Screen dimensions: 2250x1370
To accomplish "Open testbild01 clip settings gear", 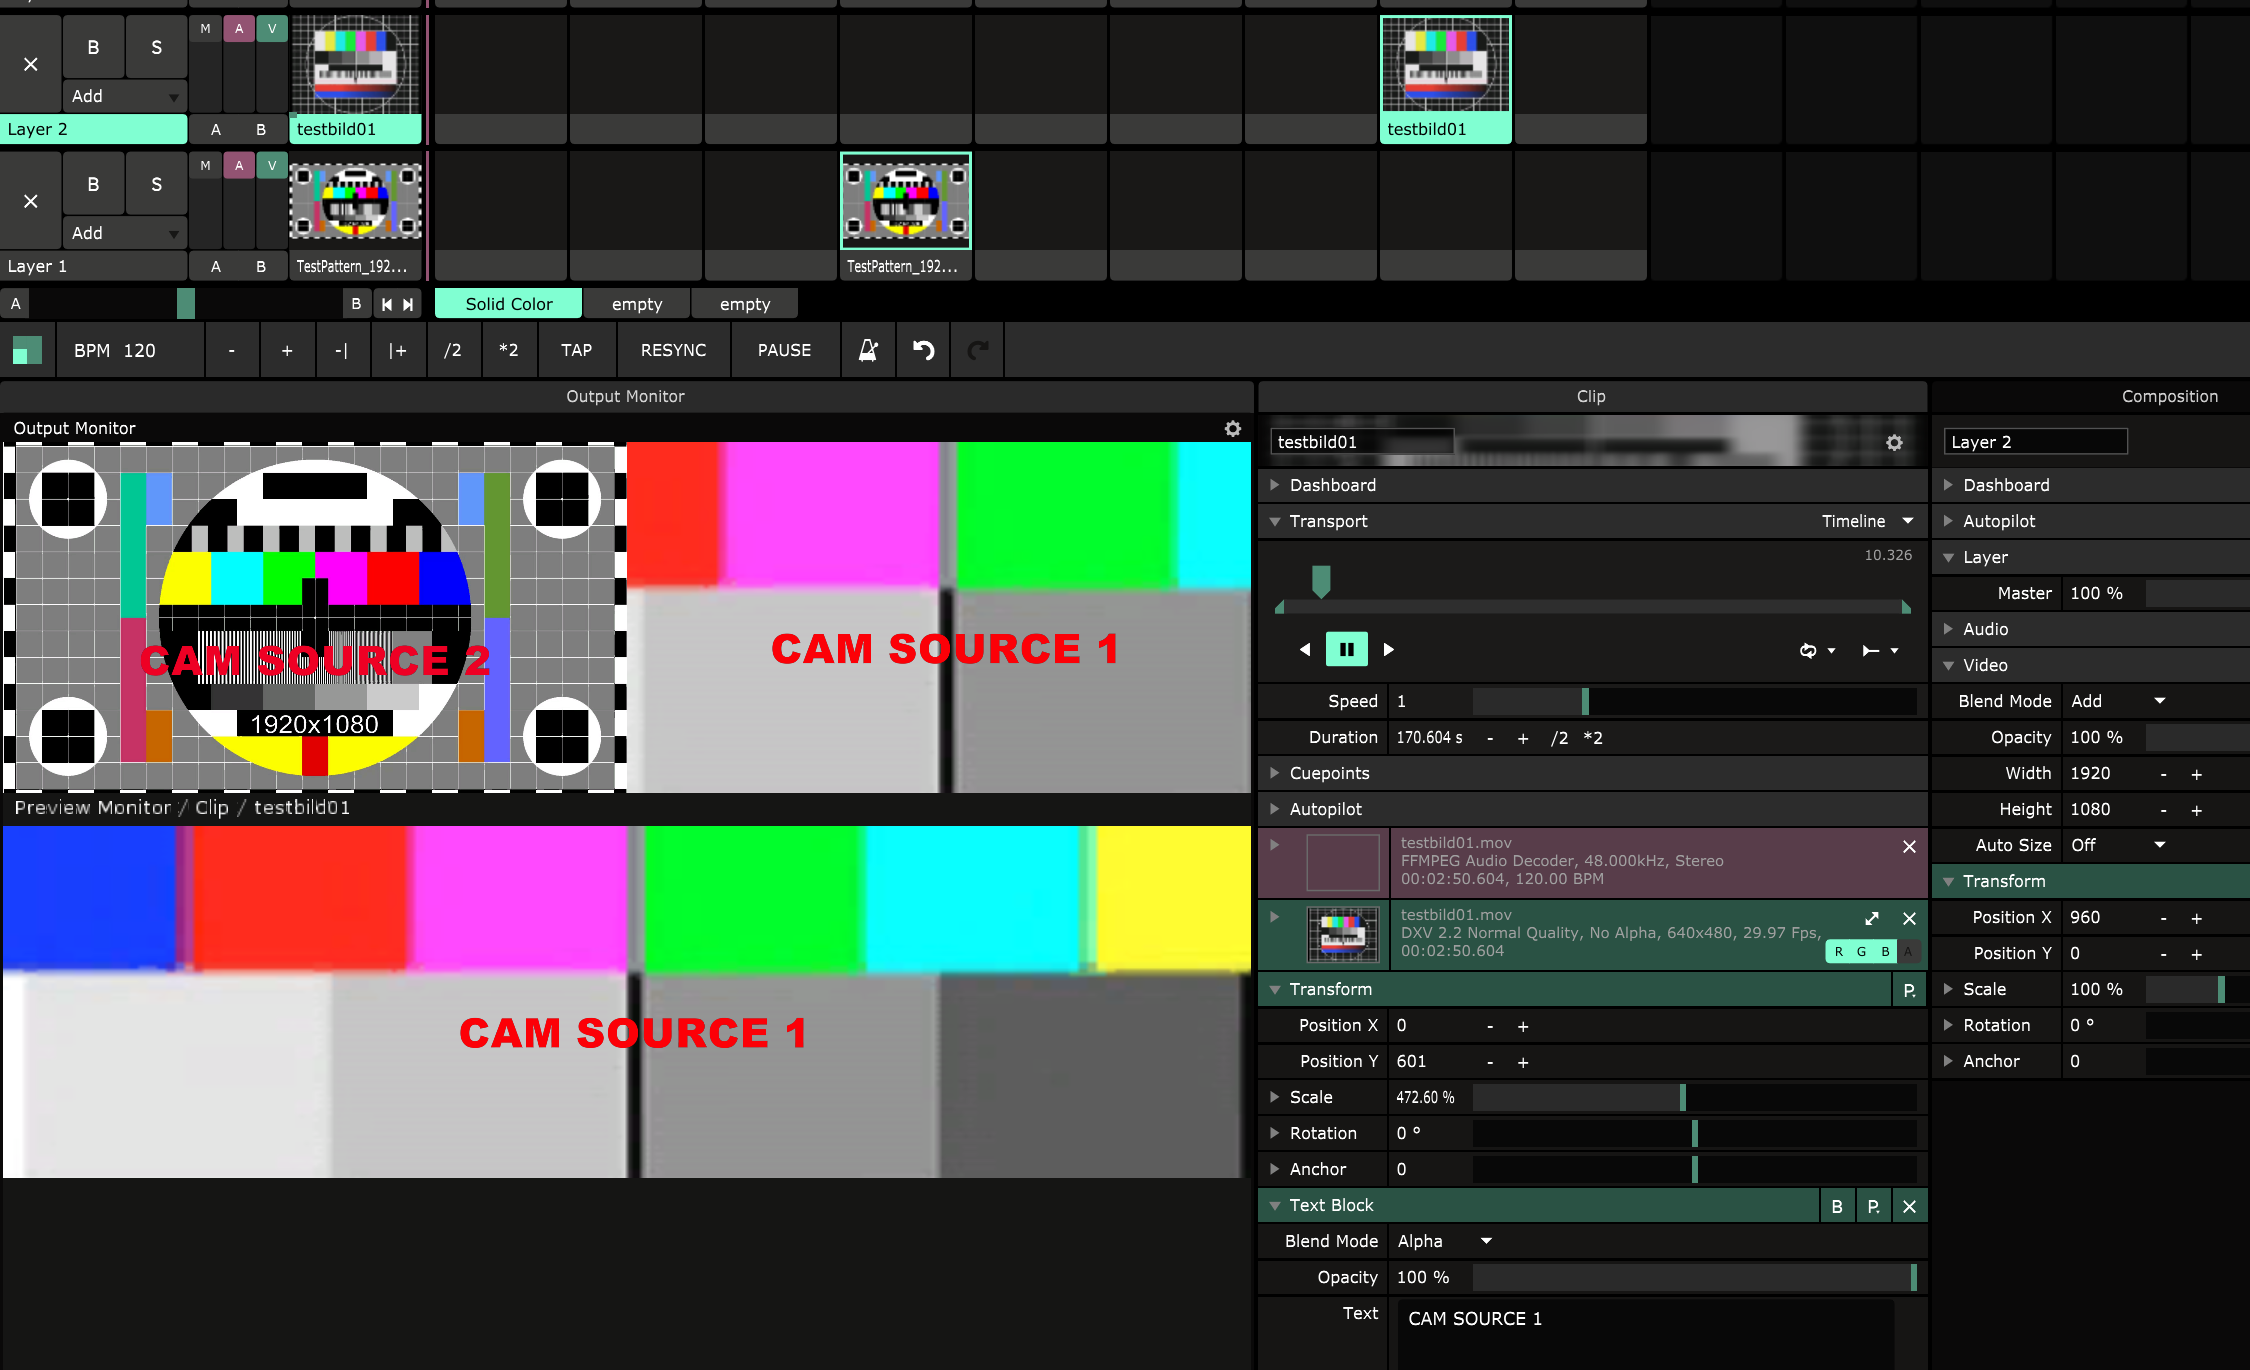I will [1894, 442].
